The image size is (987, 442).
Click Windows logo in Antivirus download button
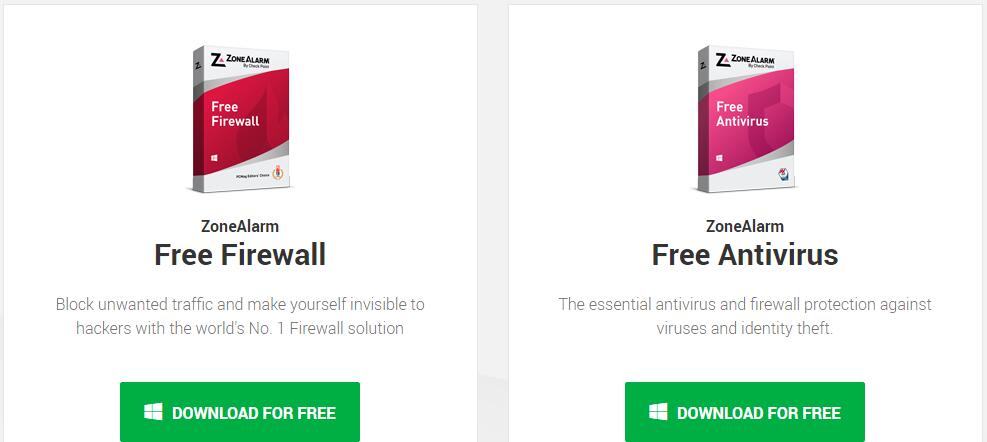[x=658, y=412]
